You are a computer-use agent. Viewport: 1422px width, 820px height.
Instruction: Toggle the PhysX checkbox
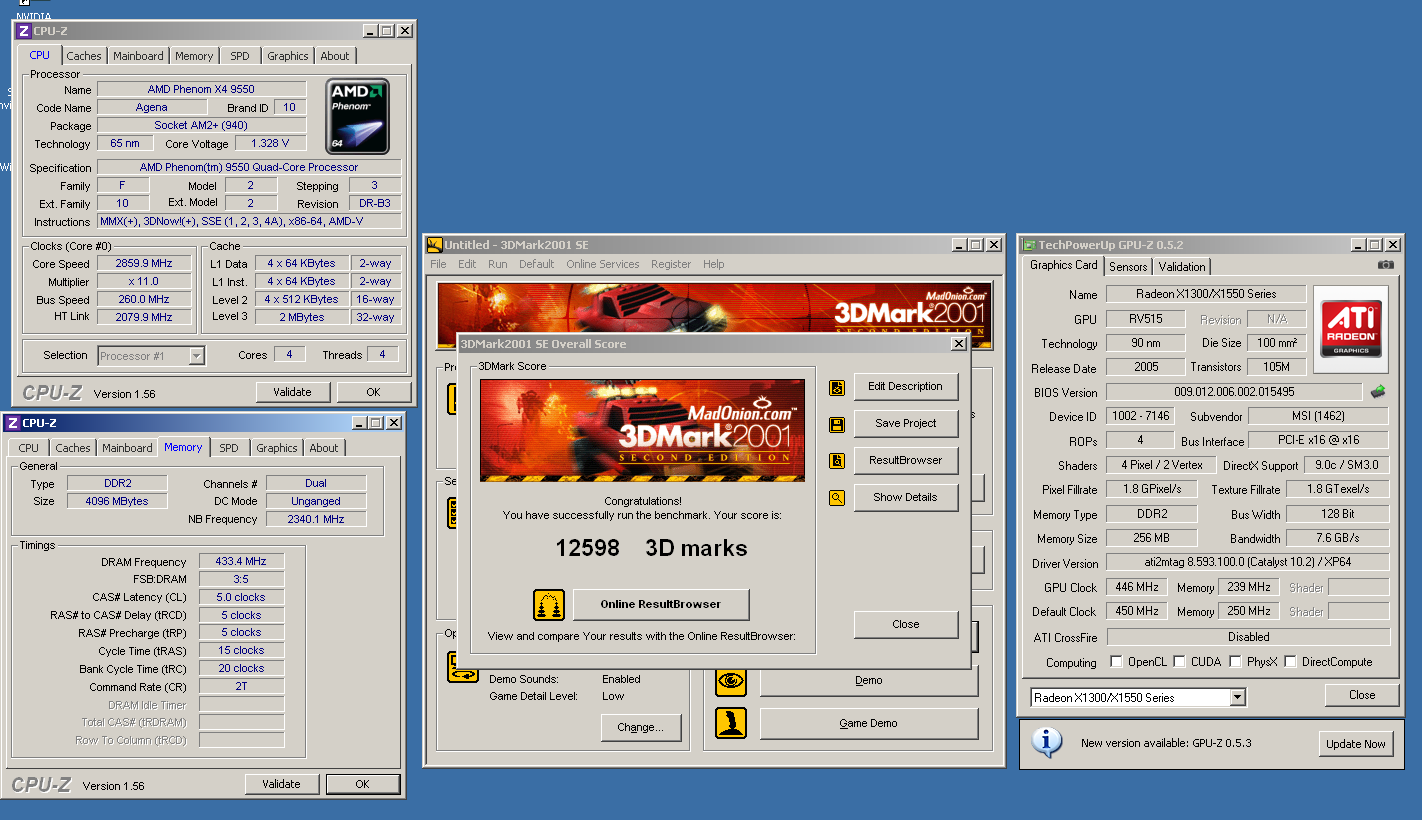[x=1237, y=662]
